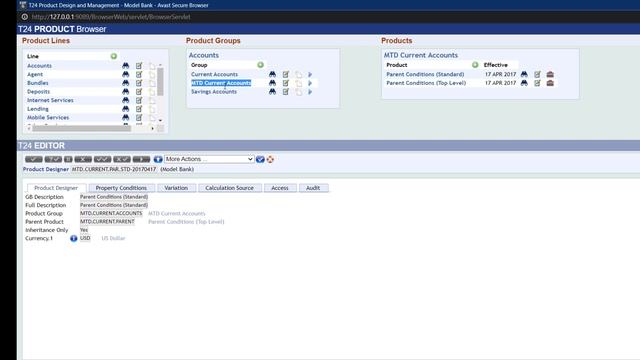640x360 pixels.
Task: Switch to the Product Designer tab
Action: [x=56, y=188]
